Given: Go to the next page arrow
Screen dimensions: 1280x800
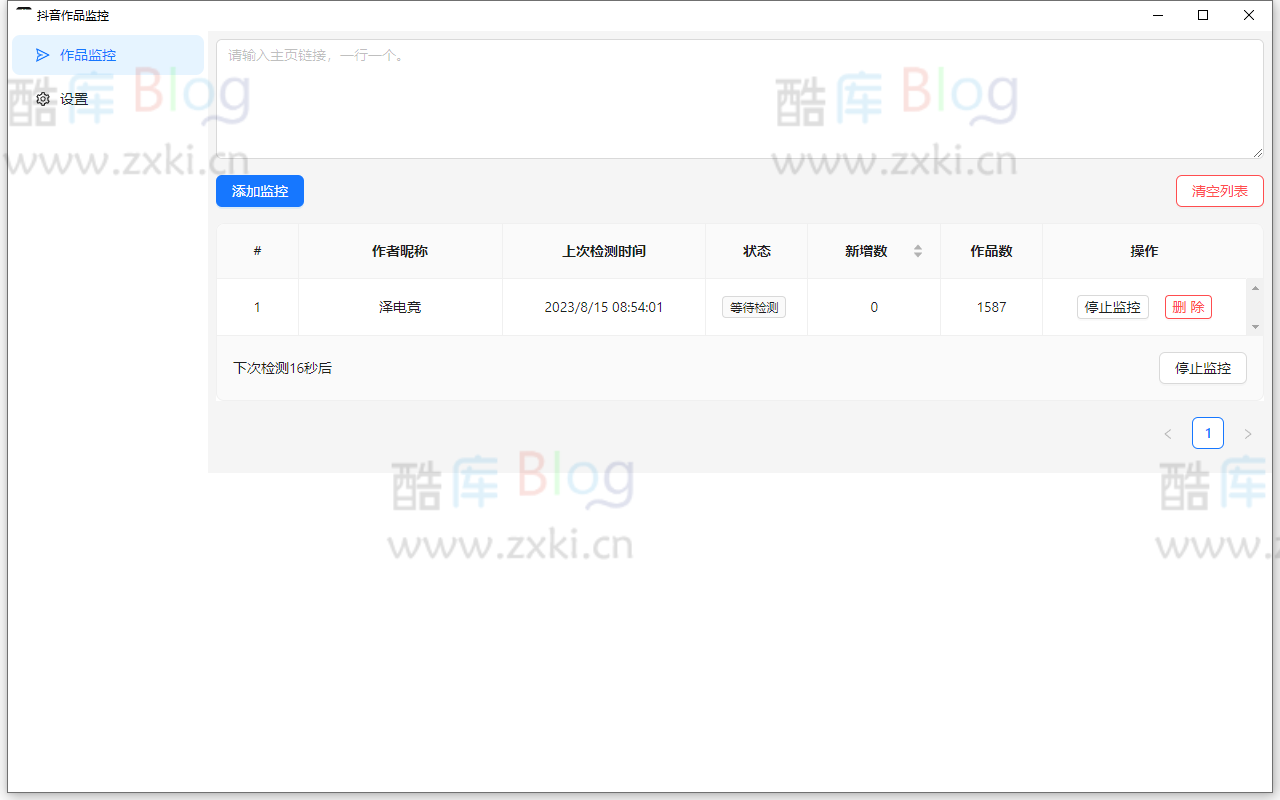Looking at the screenshot, I should (x=1247, y=434).
